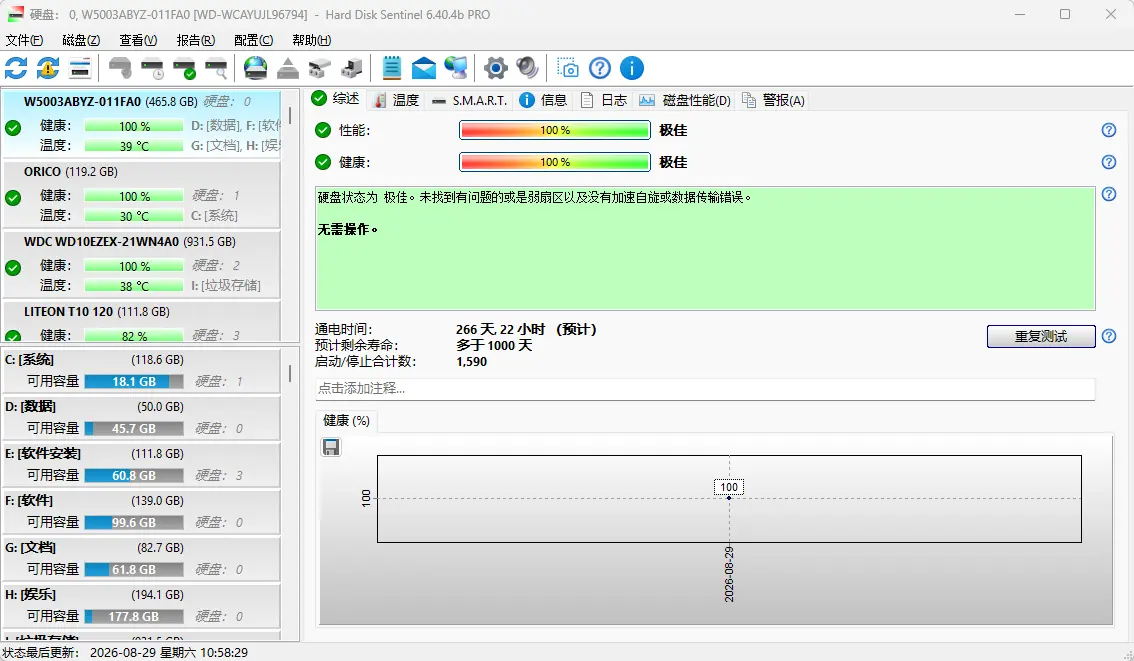The image size is (1134, 661).
Task: Click the camera screenshot toolbar icon
Action: 568,69
